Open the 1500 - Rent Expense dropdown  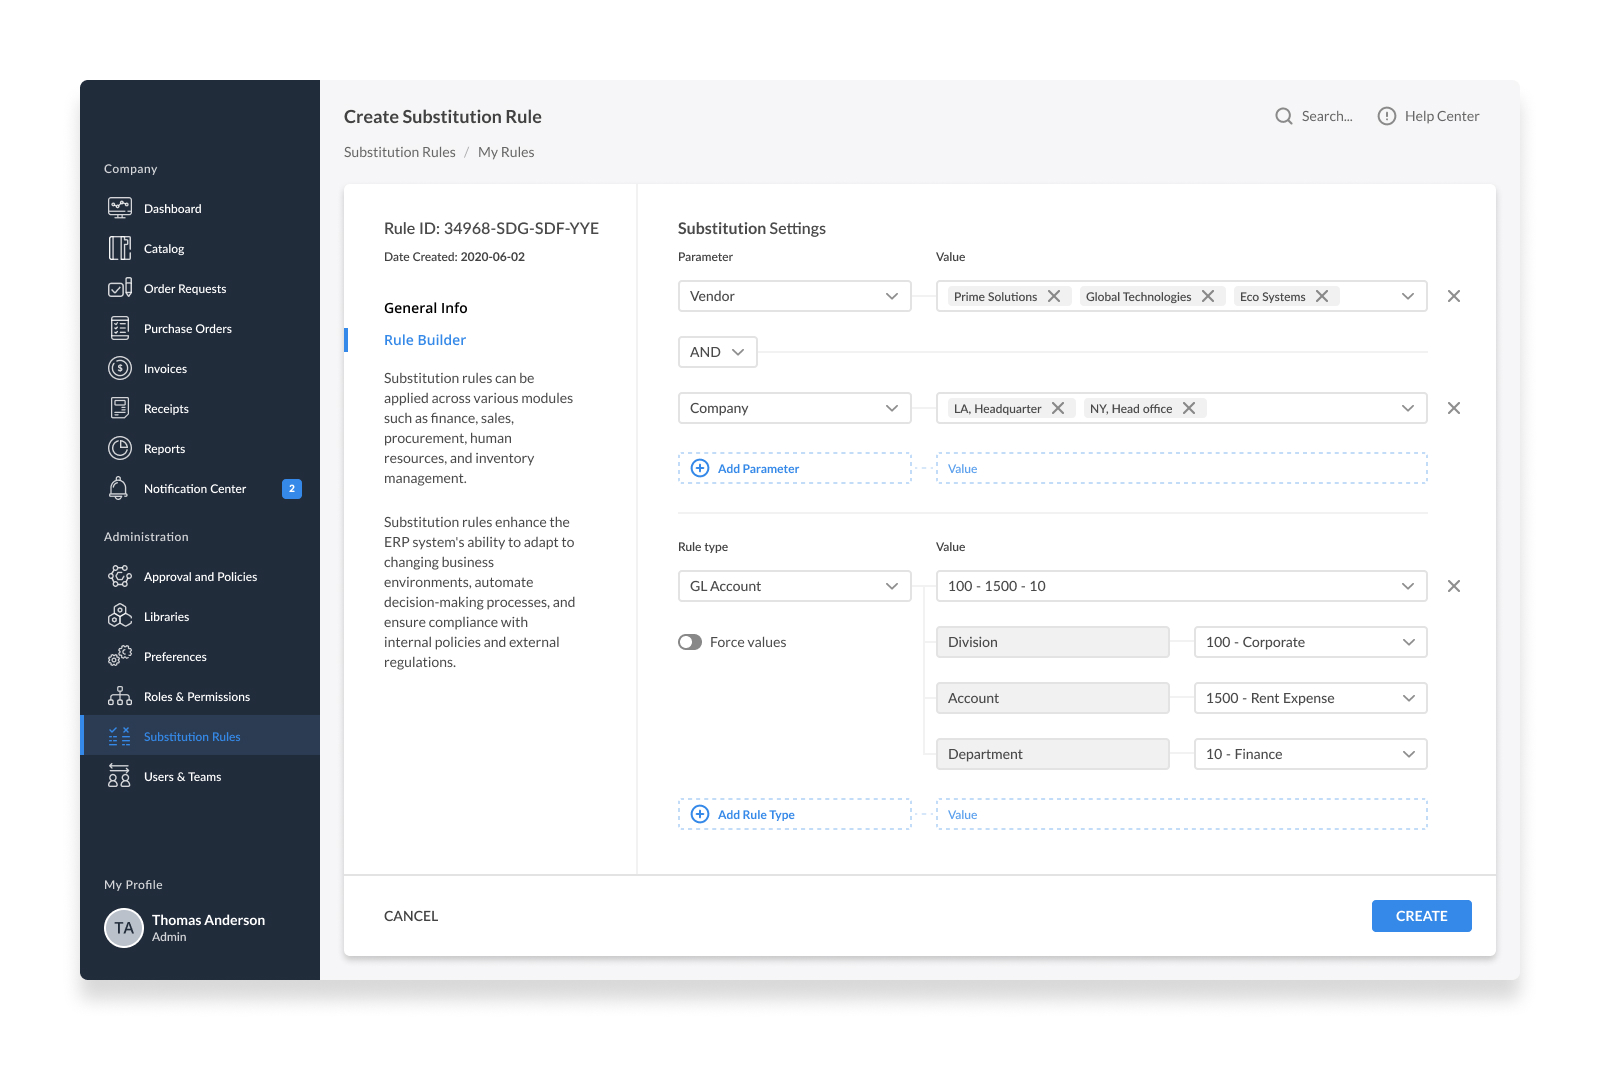pos(1311,698)
